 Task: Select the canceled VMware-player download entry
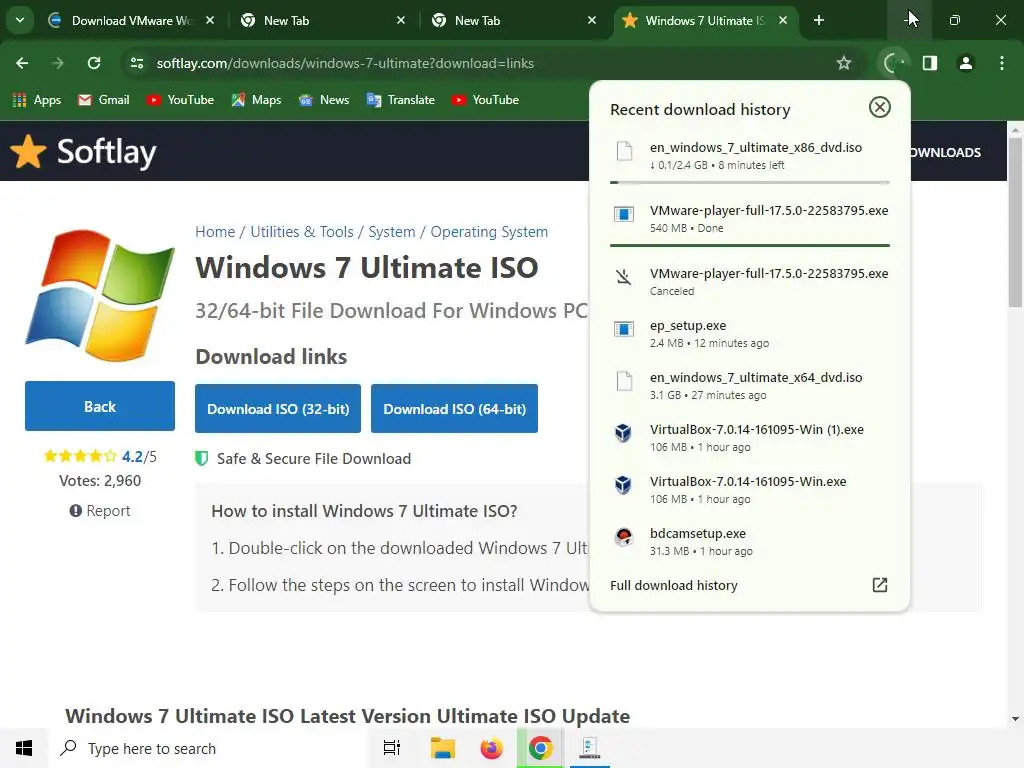750,281
